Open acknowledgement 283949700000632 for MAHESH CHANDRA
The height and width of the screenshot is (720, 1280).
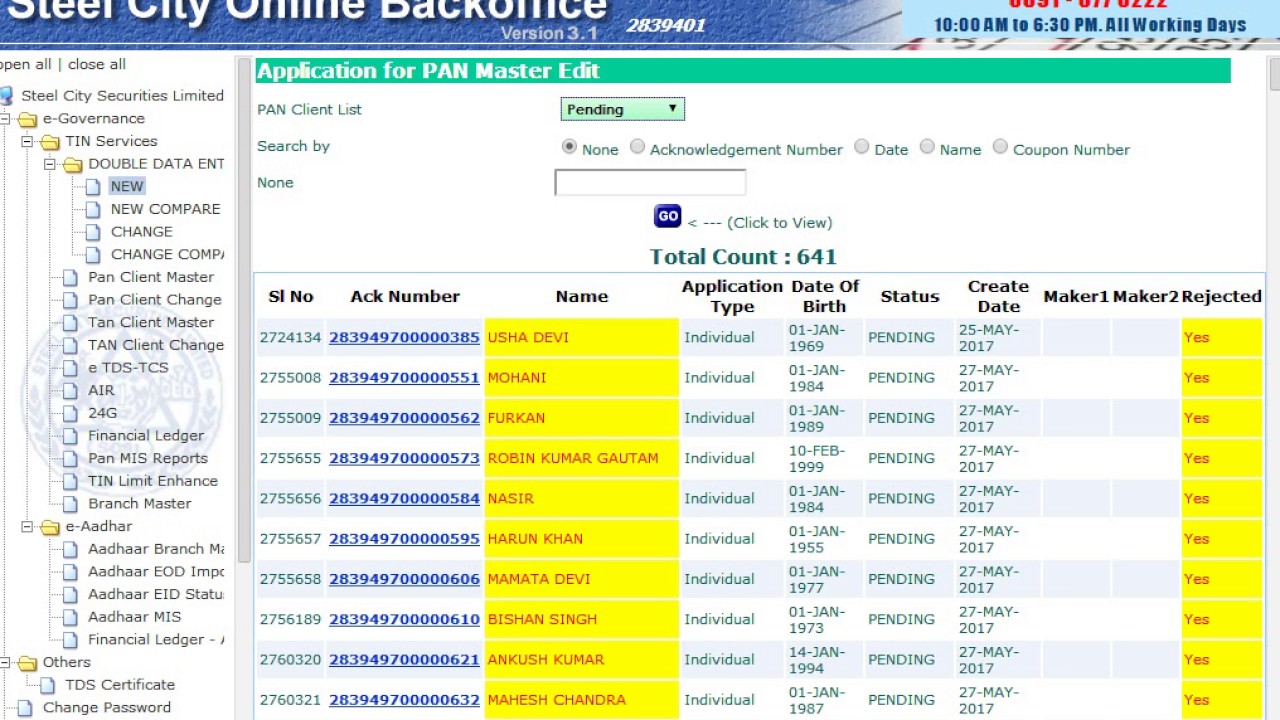coord(404,700)
